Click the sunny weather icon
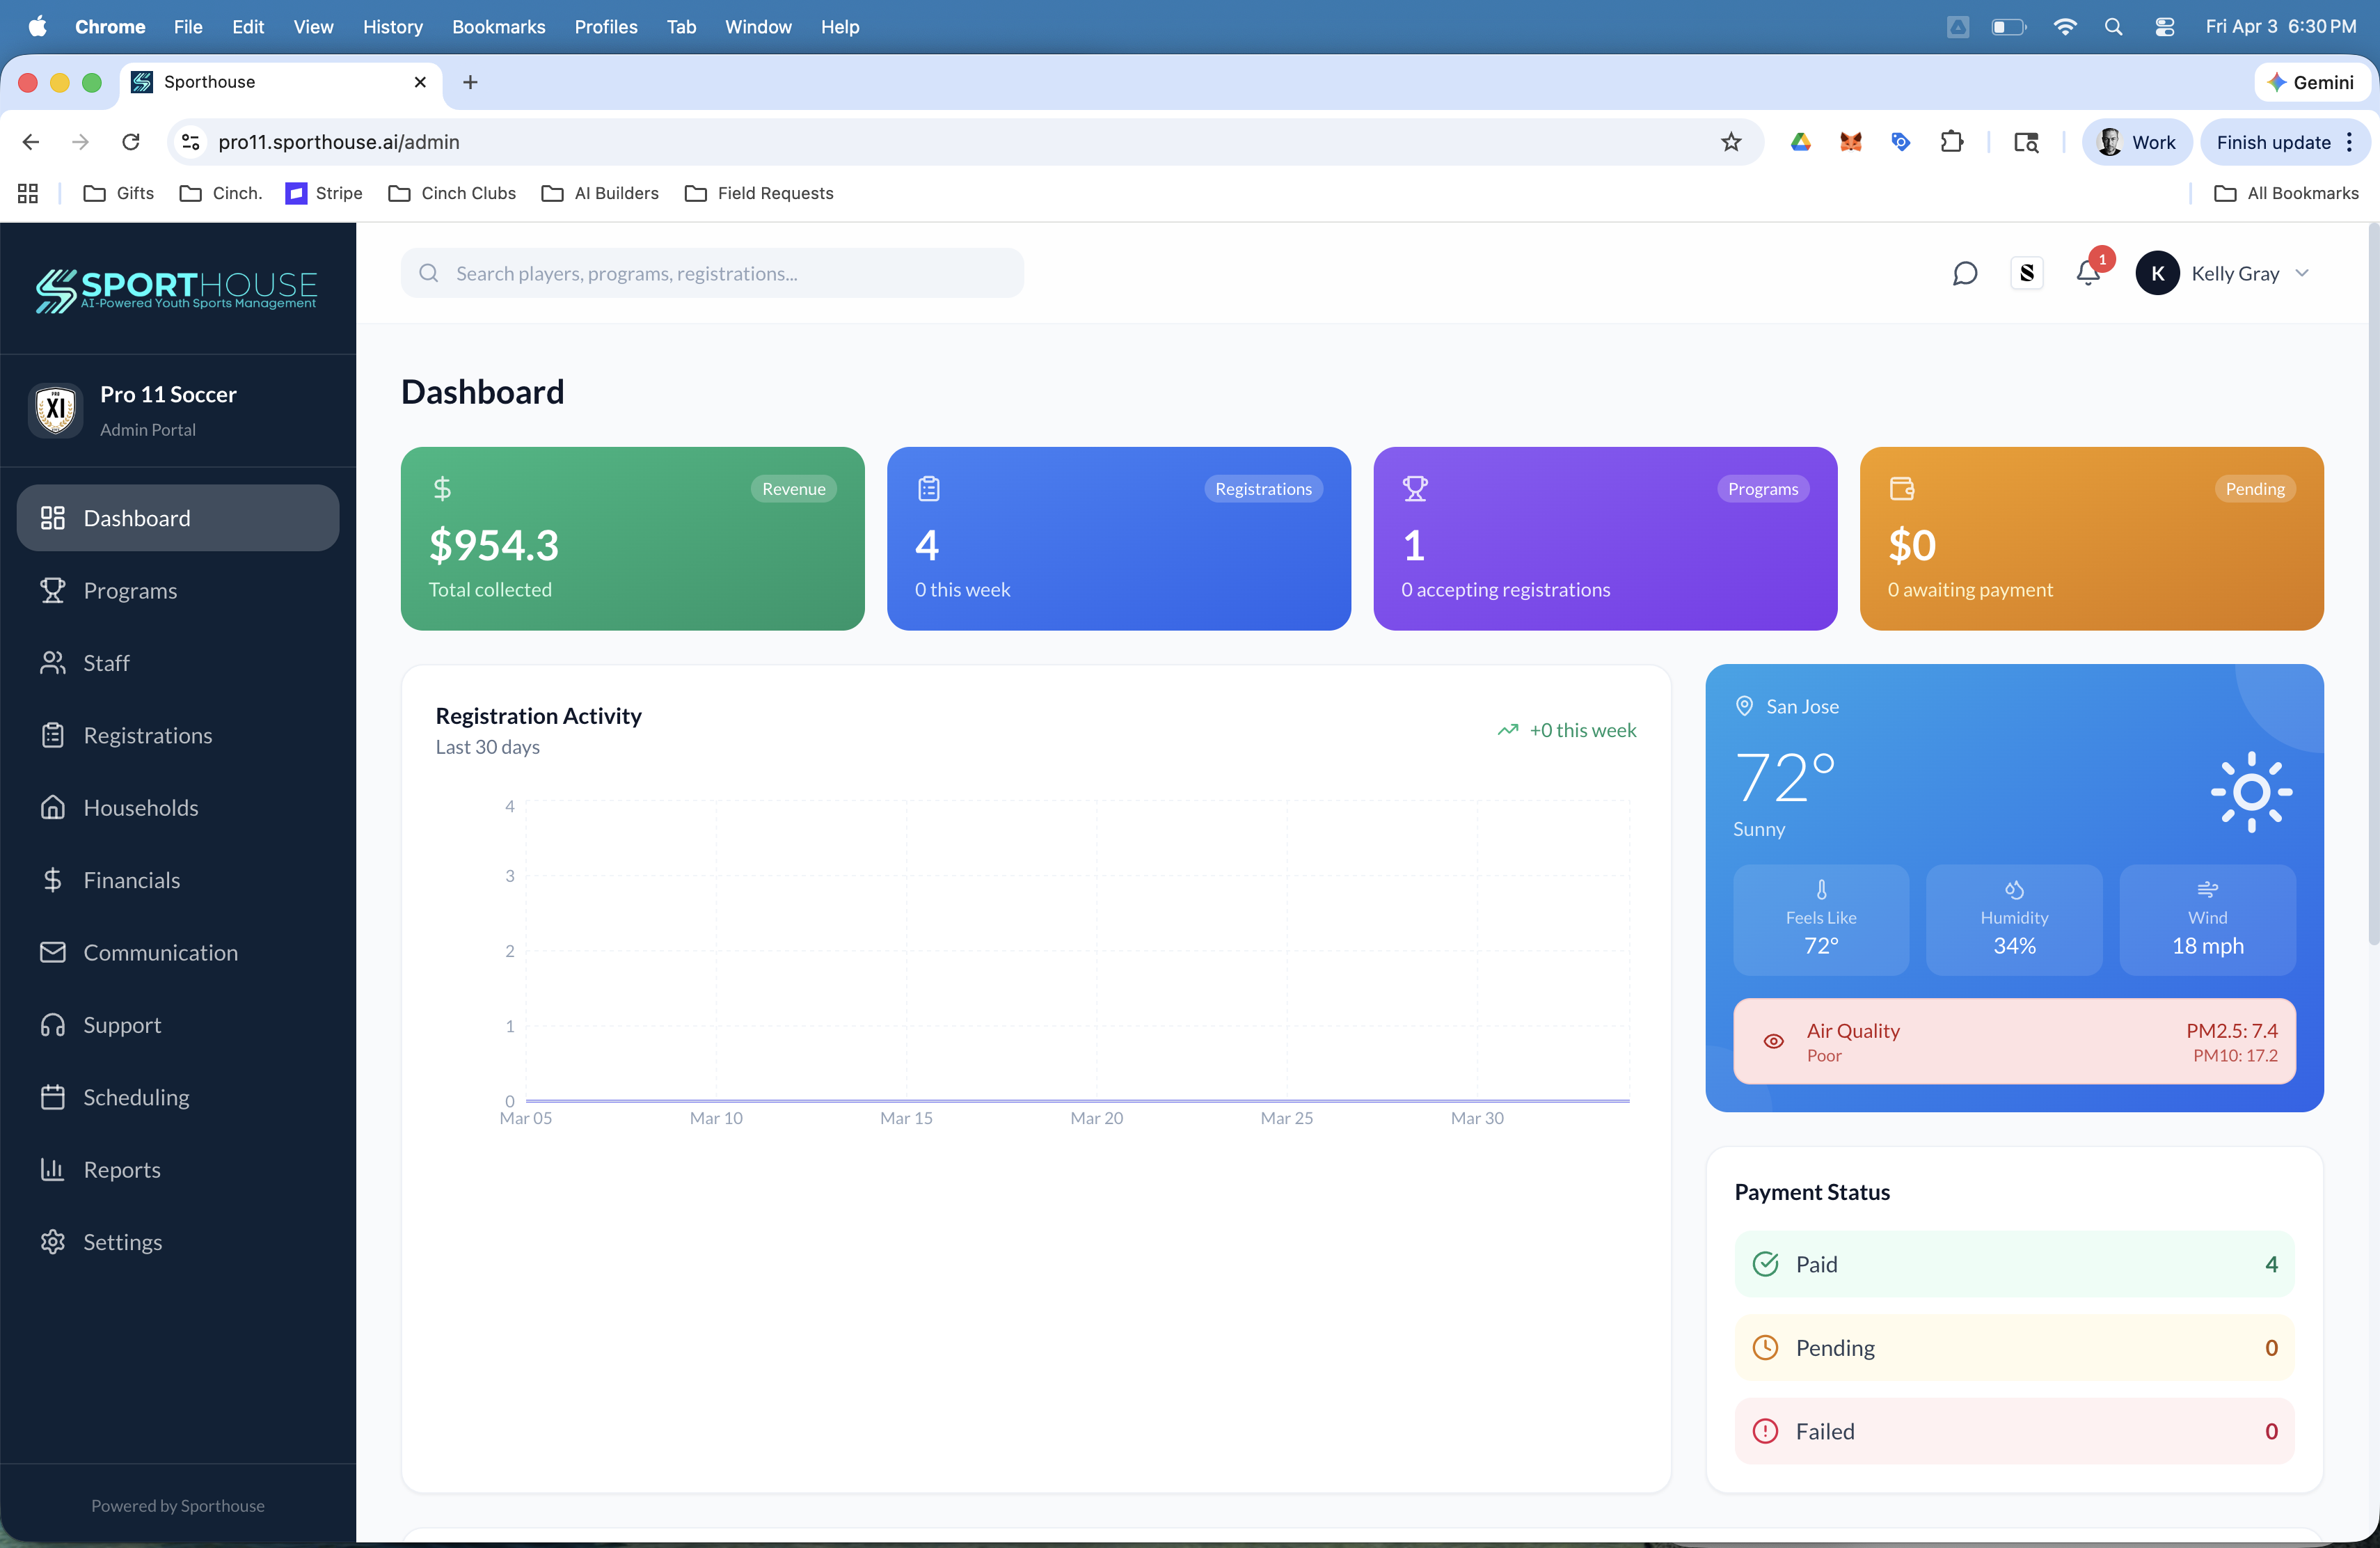This screenshot has height=1548, width=2380. point(2251,792)
